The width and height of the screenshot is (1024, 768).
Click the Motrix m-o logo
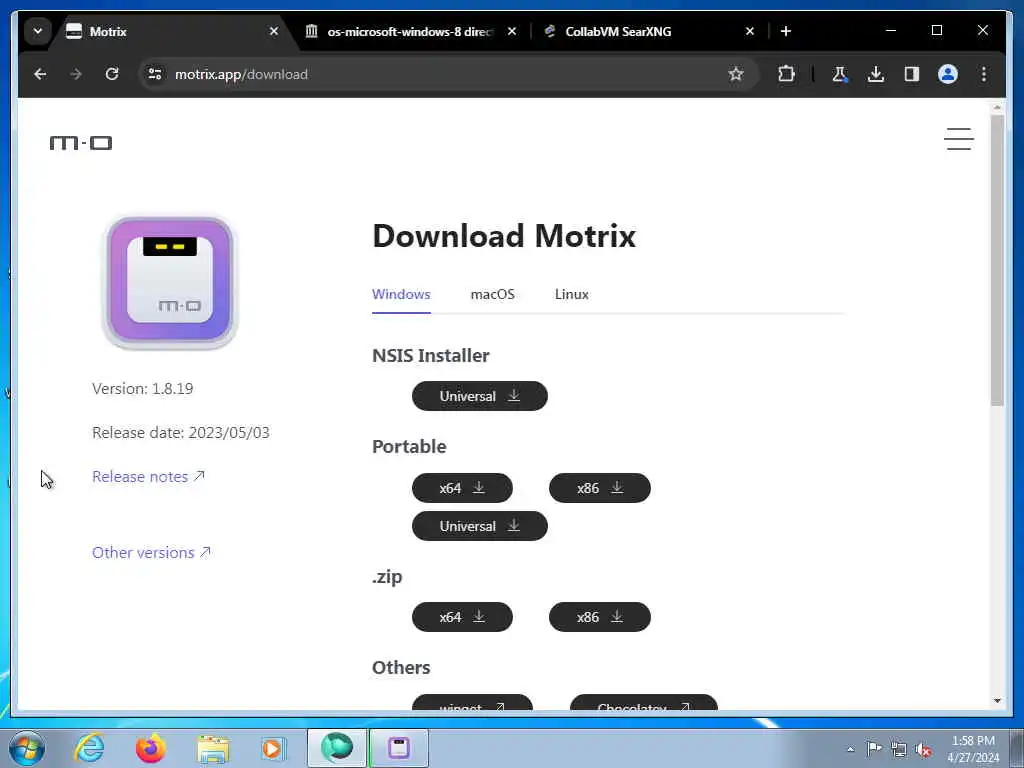click(x=81, y=142)
